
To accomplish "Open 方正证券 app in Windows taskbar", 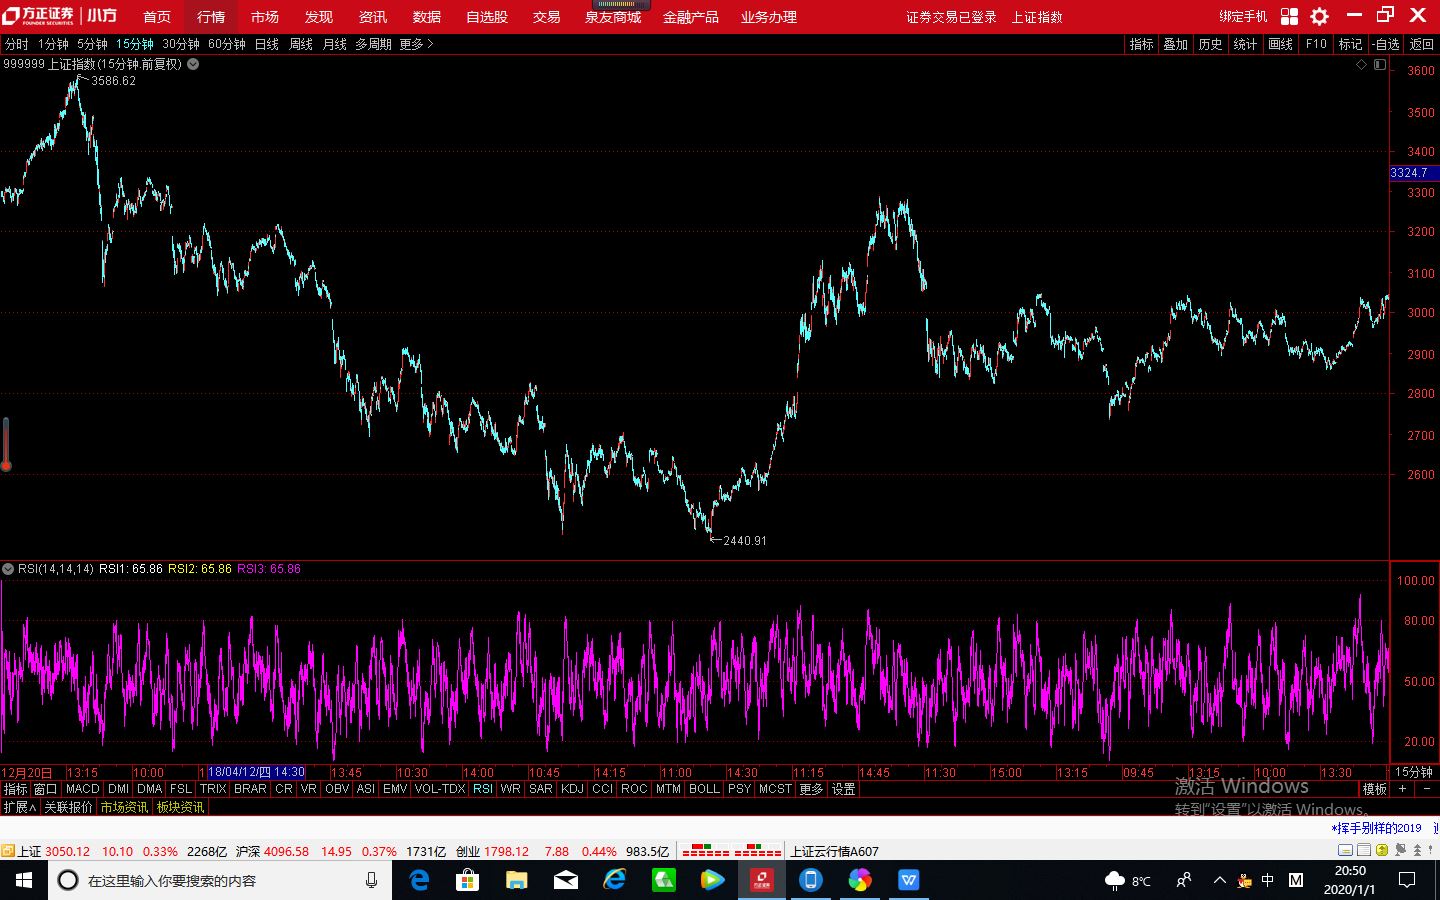I will coord(762,880).
